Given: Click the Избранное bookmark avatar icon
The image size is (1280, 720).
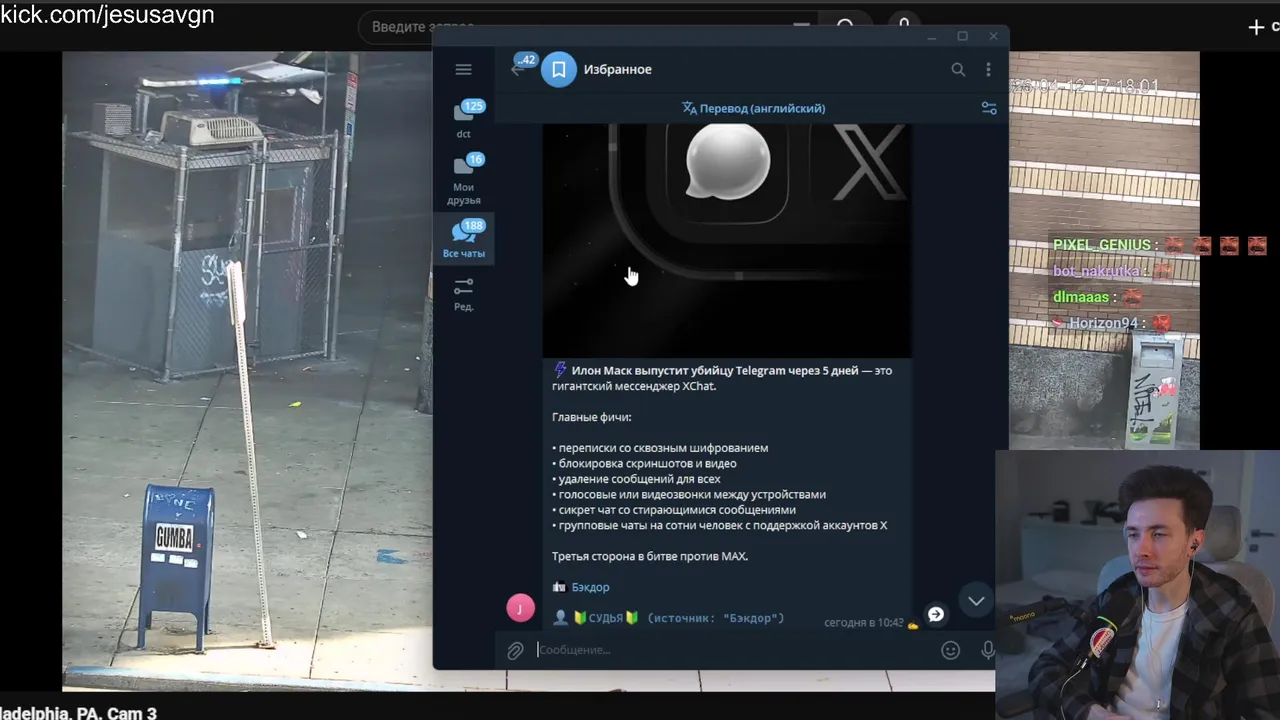Looking at the screenshot, I should [559, 69].
